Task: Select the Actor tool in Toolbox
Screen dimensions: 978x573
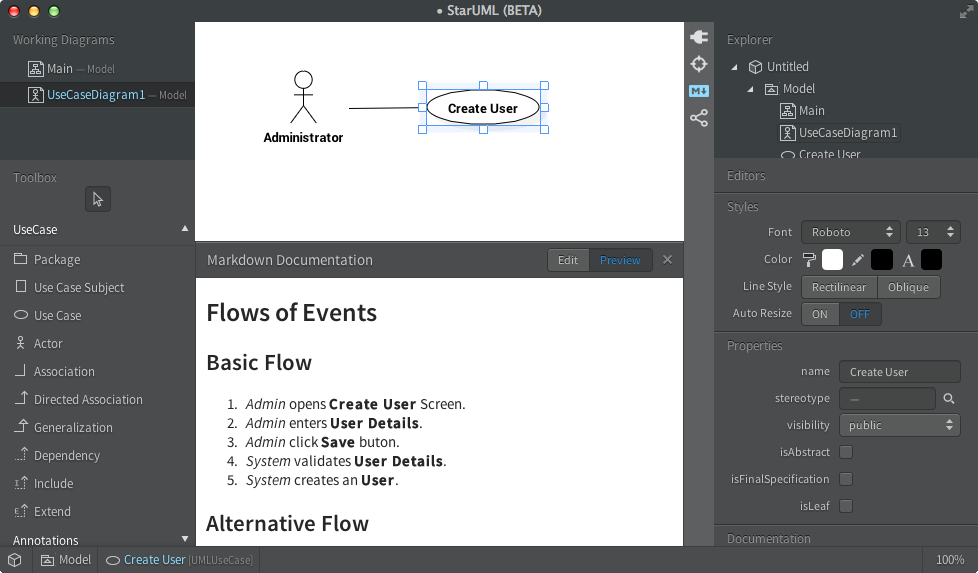Action: pyautogui.click(x=48, y=343)
